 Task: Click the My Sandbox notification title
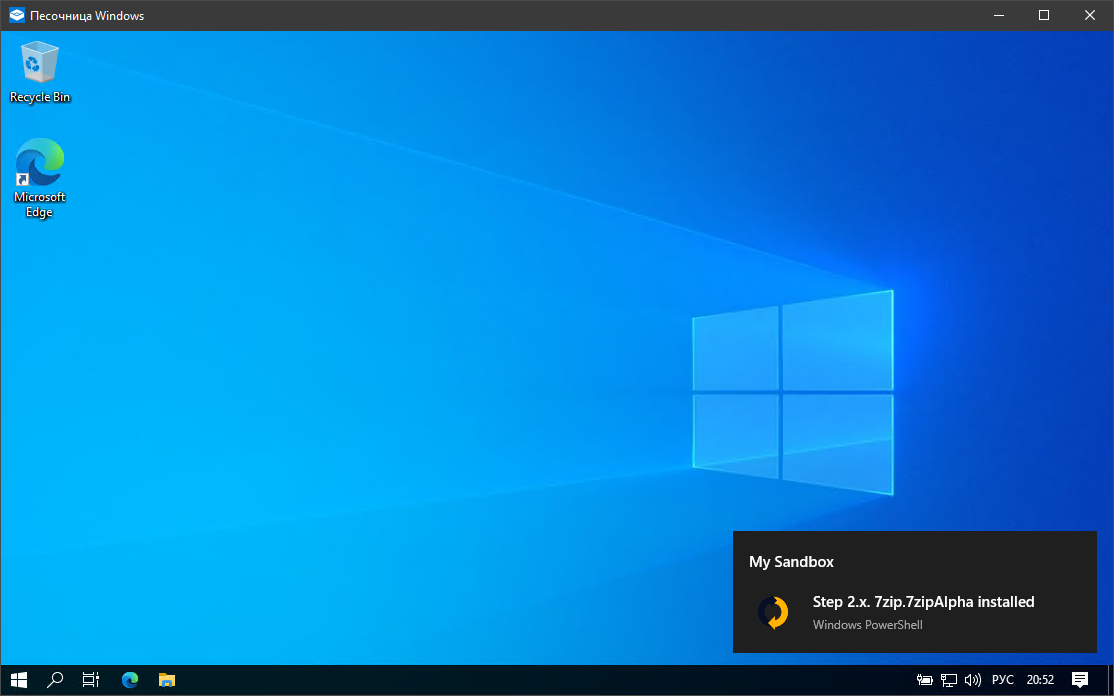point(791,562)
